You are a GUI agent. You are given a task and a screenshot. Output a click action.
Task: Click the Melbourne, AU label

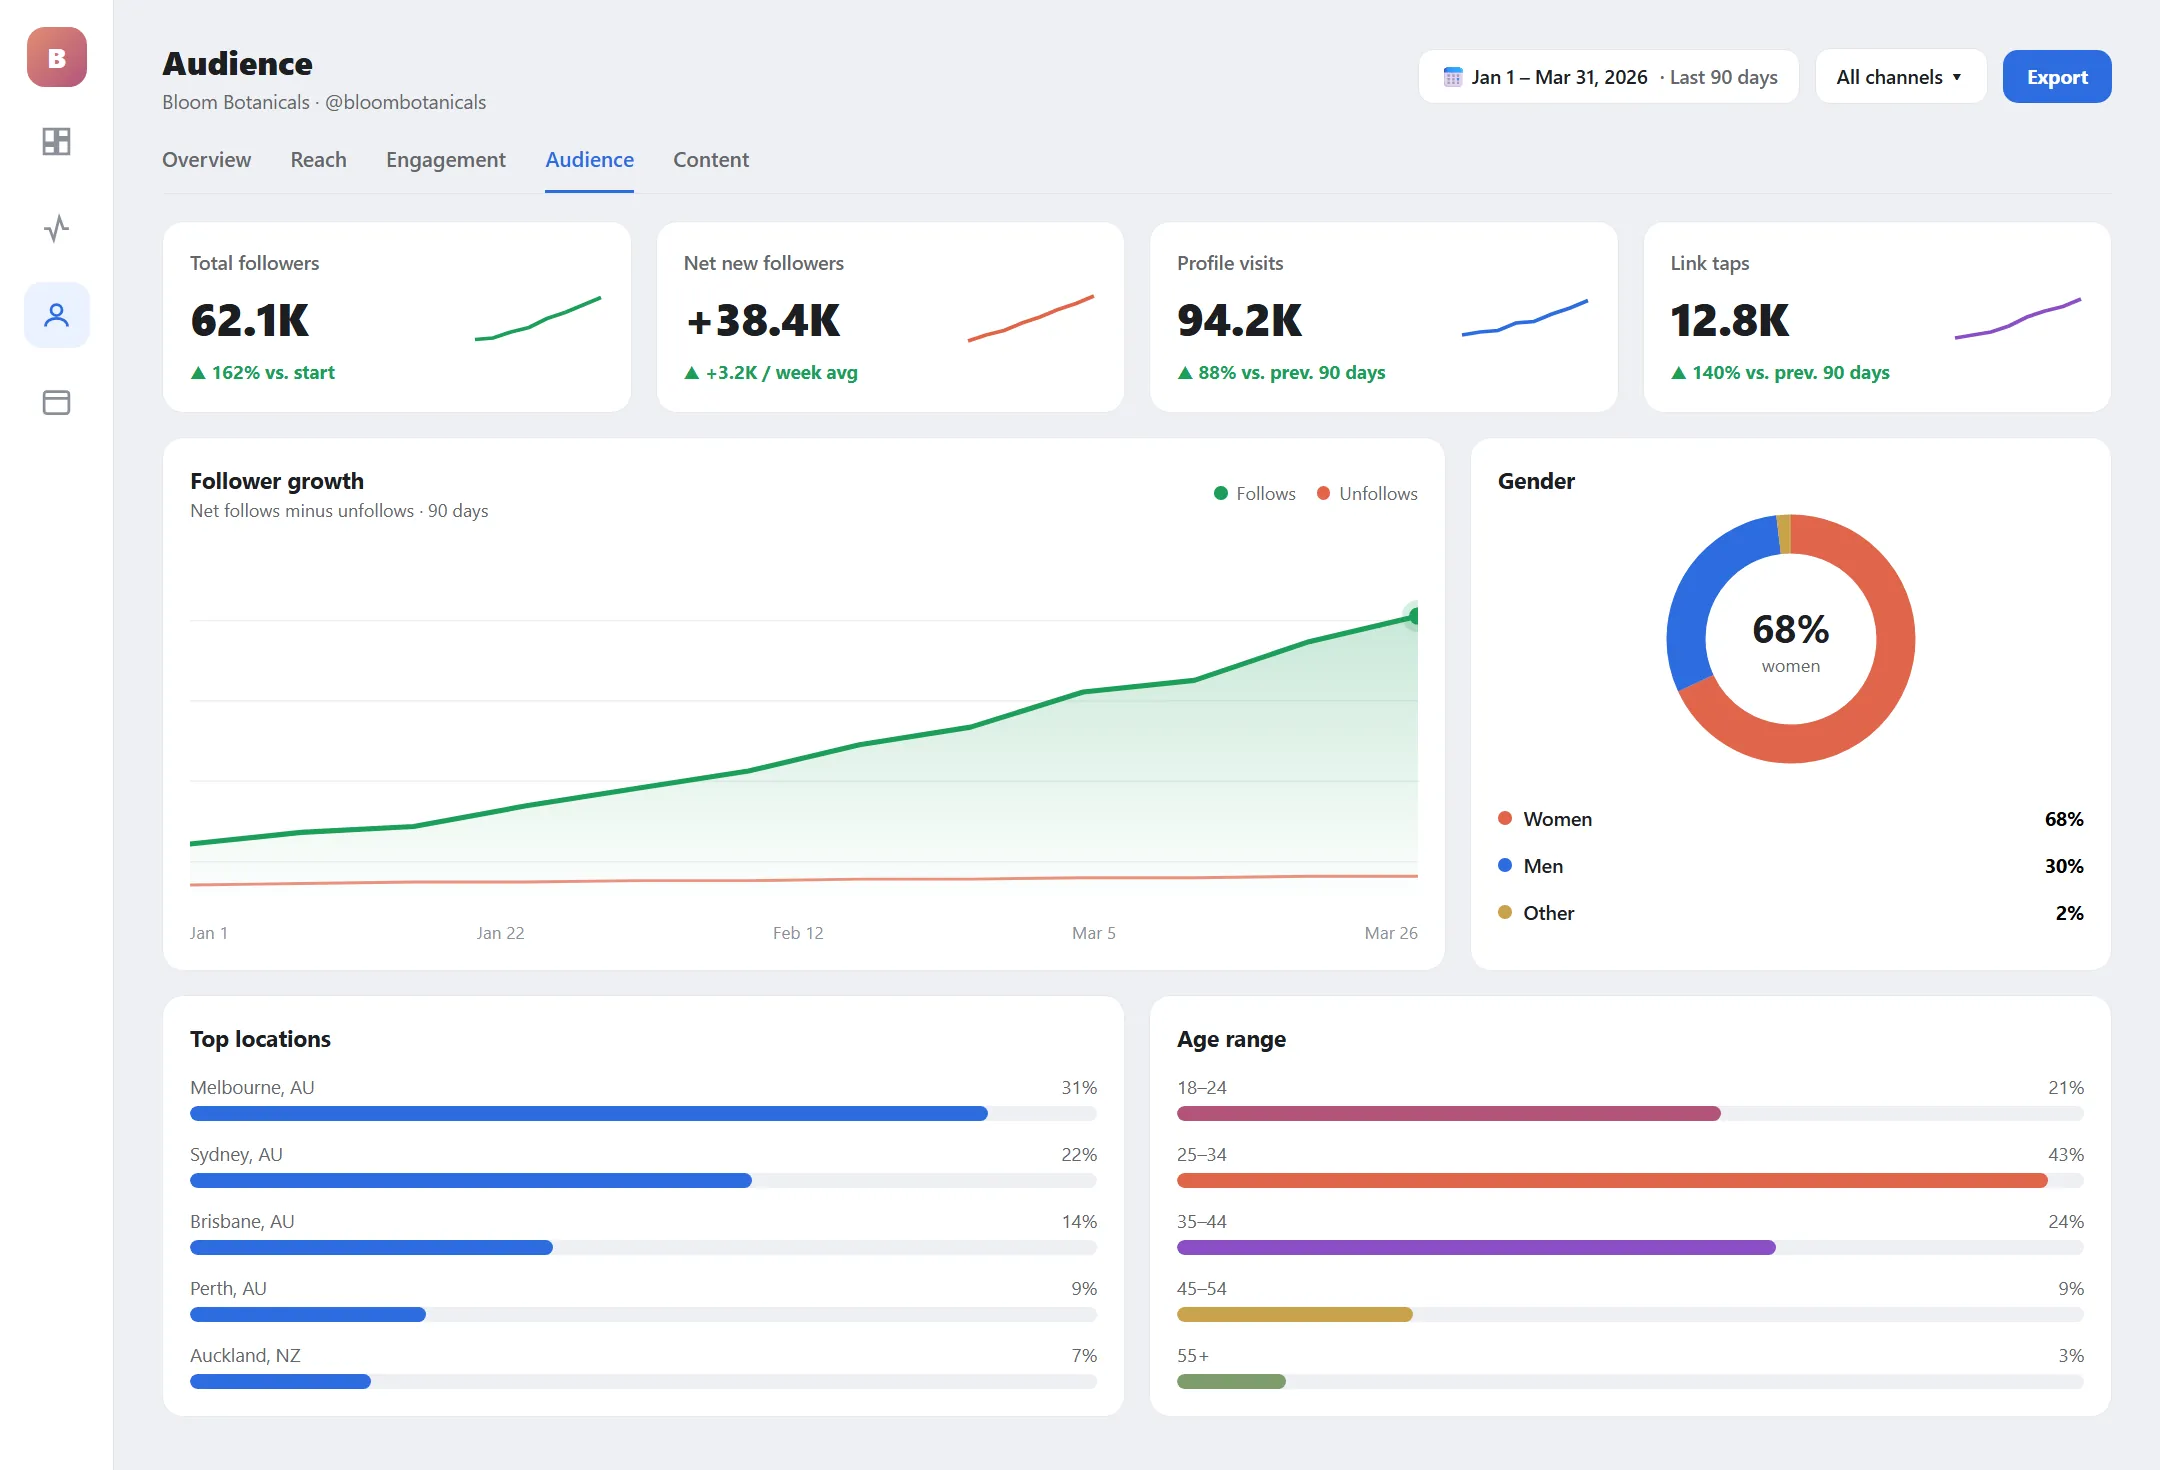pos(252,1088)
